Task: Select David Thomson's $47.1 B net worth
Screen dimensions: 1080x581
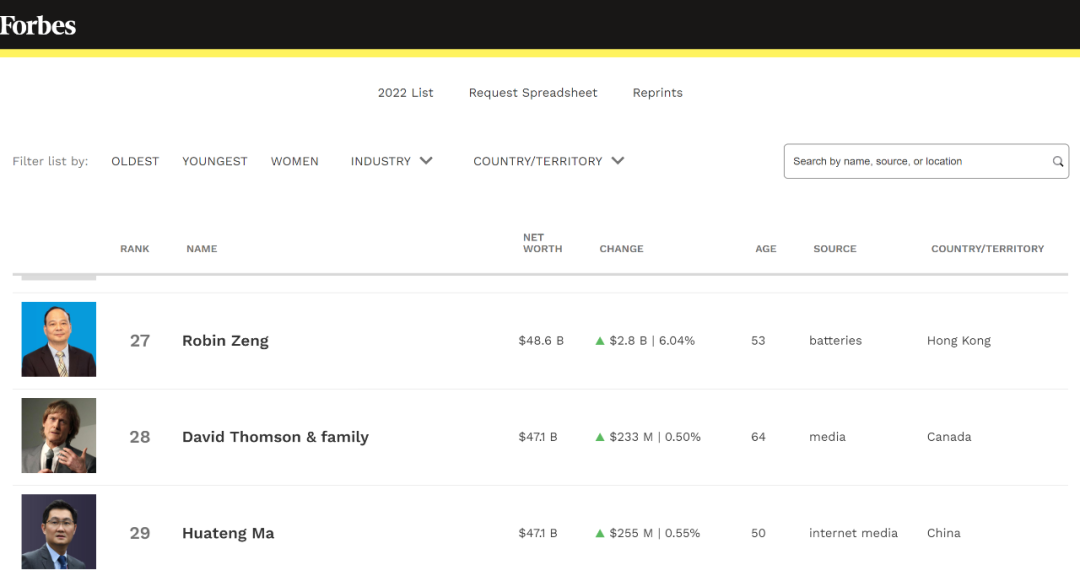Action: click(538, 437)
